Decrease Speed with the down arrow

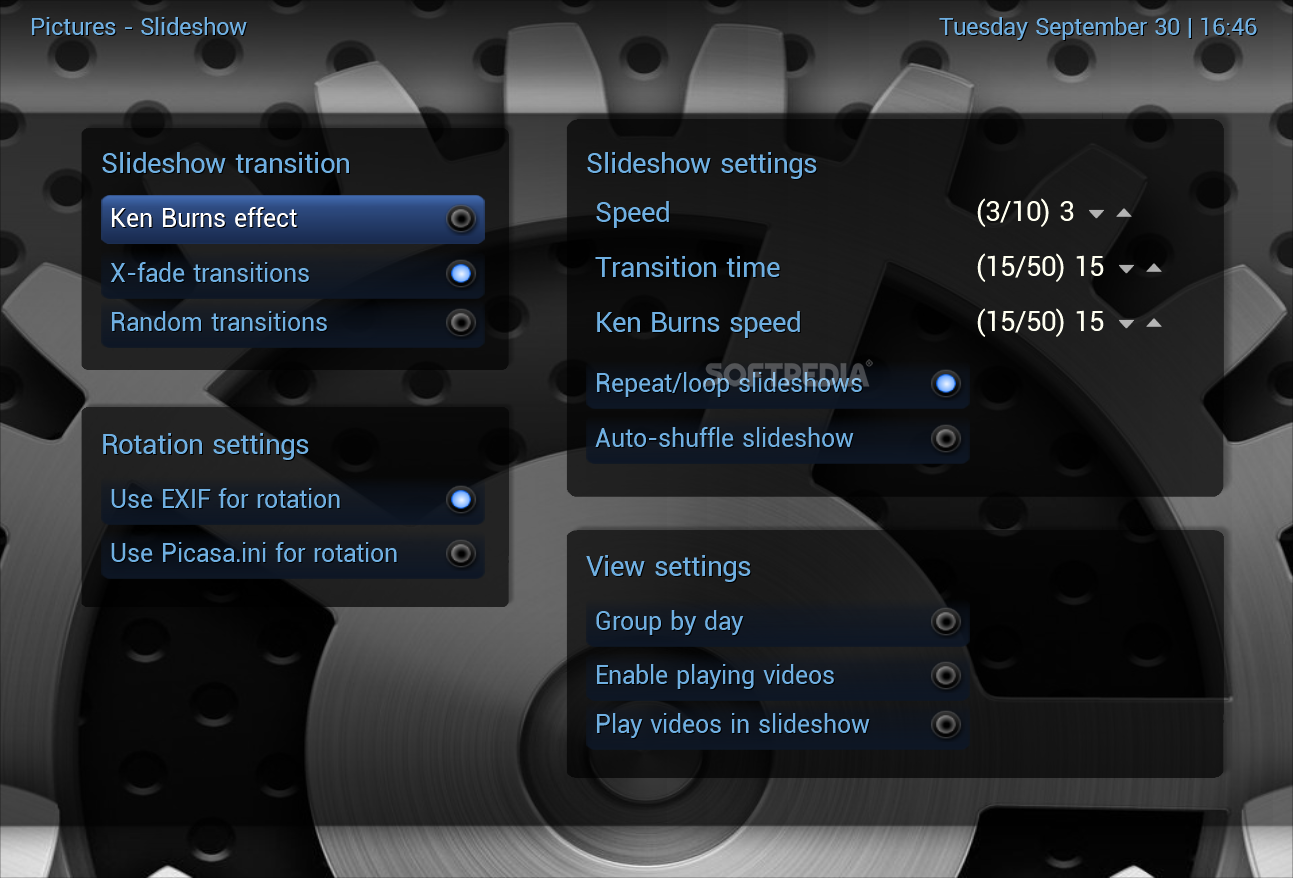pos(1096,214)
